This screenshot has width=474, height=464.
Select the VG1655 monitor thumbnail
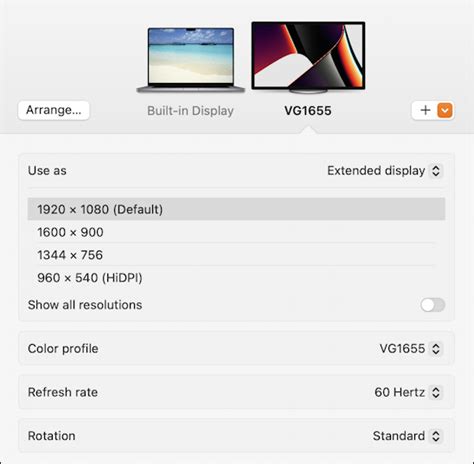(308, 57)
